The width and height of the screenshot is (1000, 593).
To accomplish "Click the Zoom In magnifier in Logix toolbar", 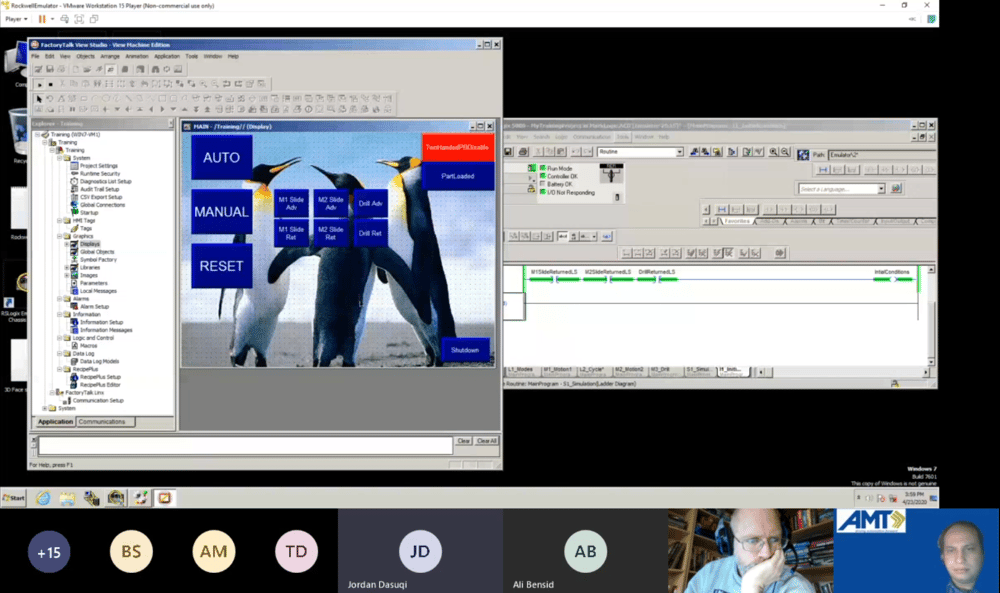I will pos(774,152).
